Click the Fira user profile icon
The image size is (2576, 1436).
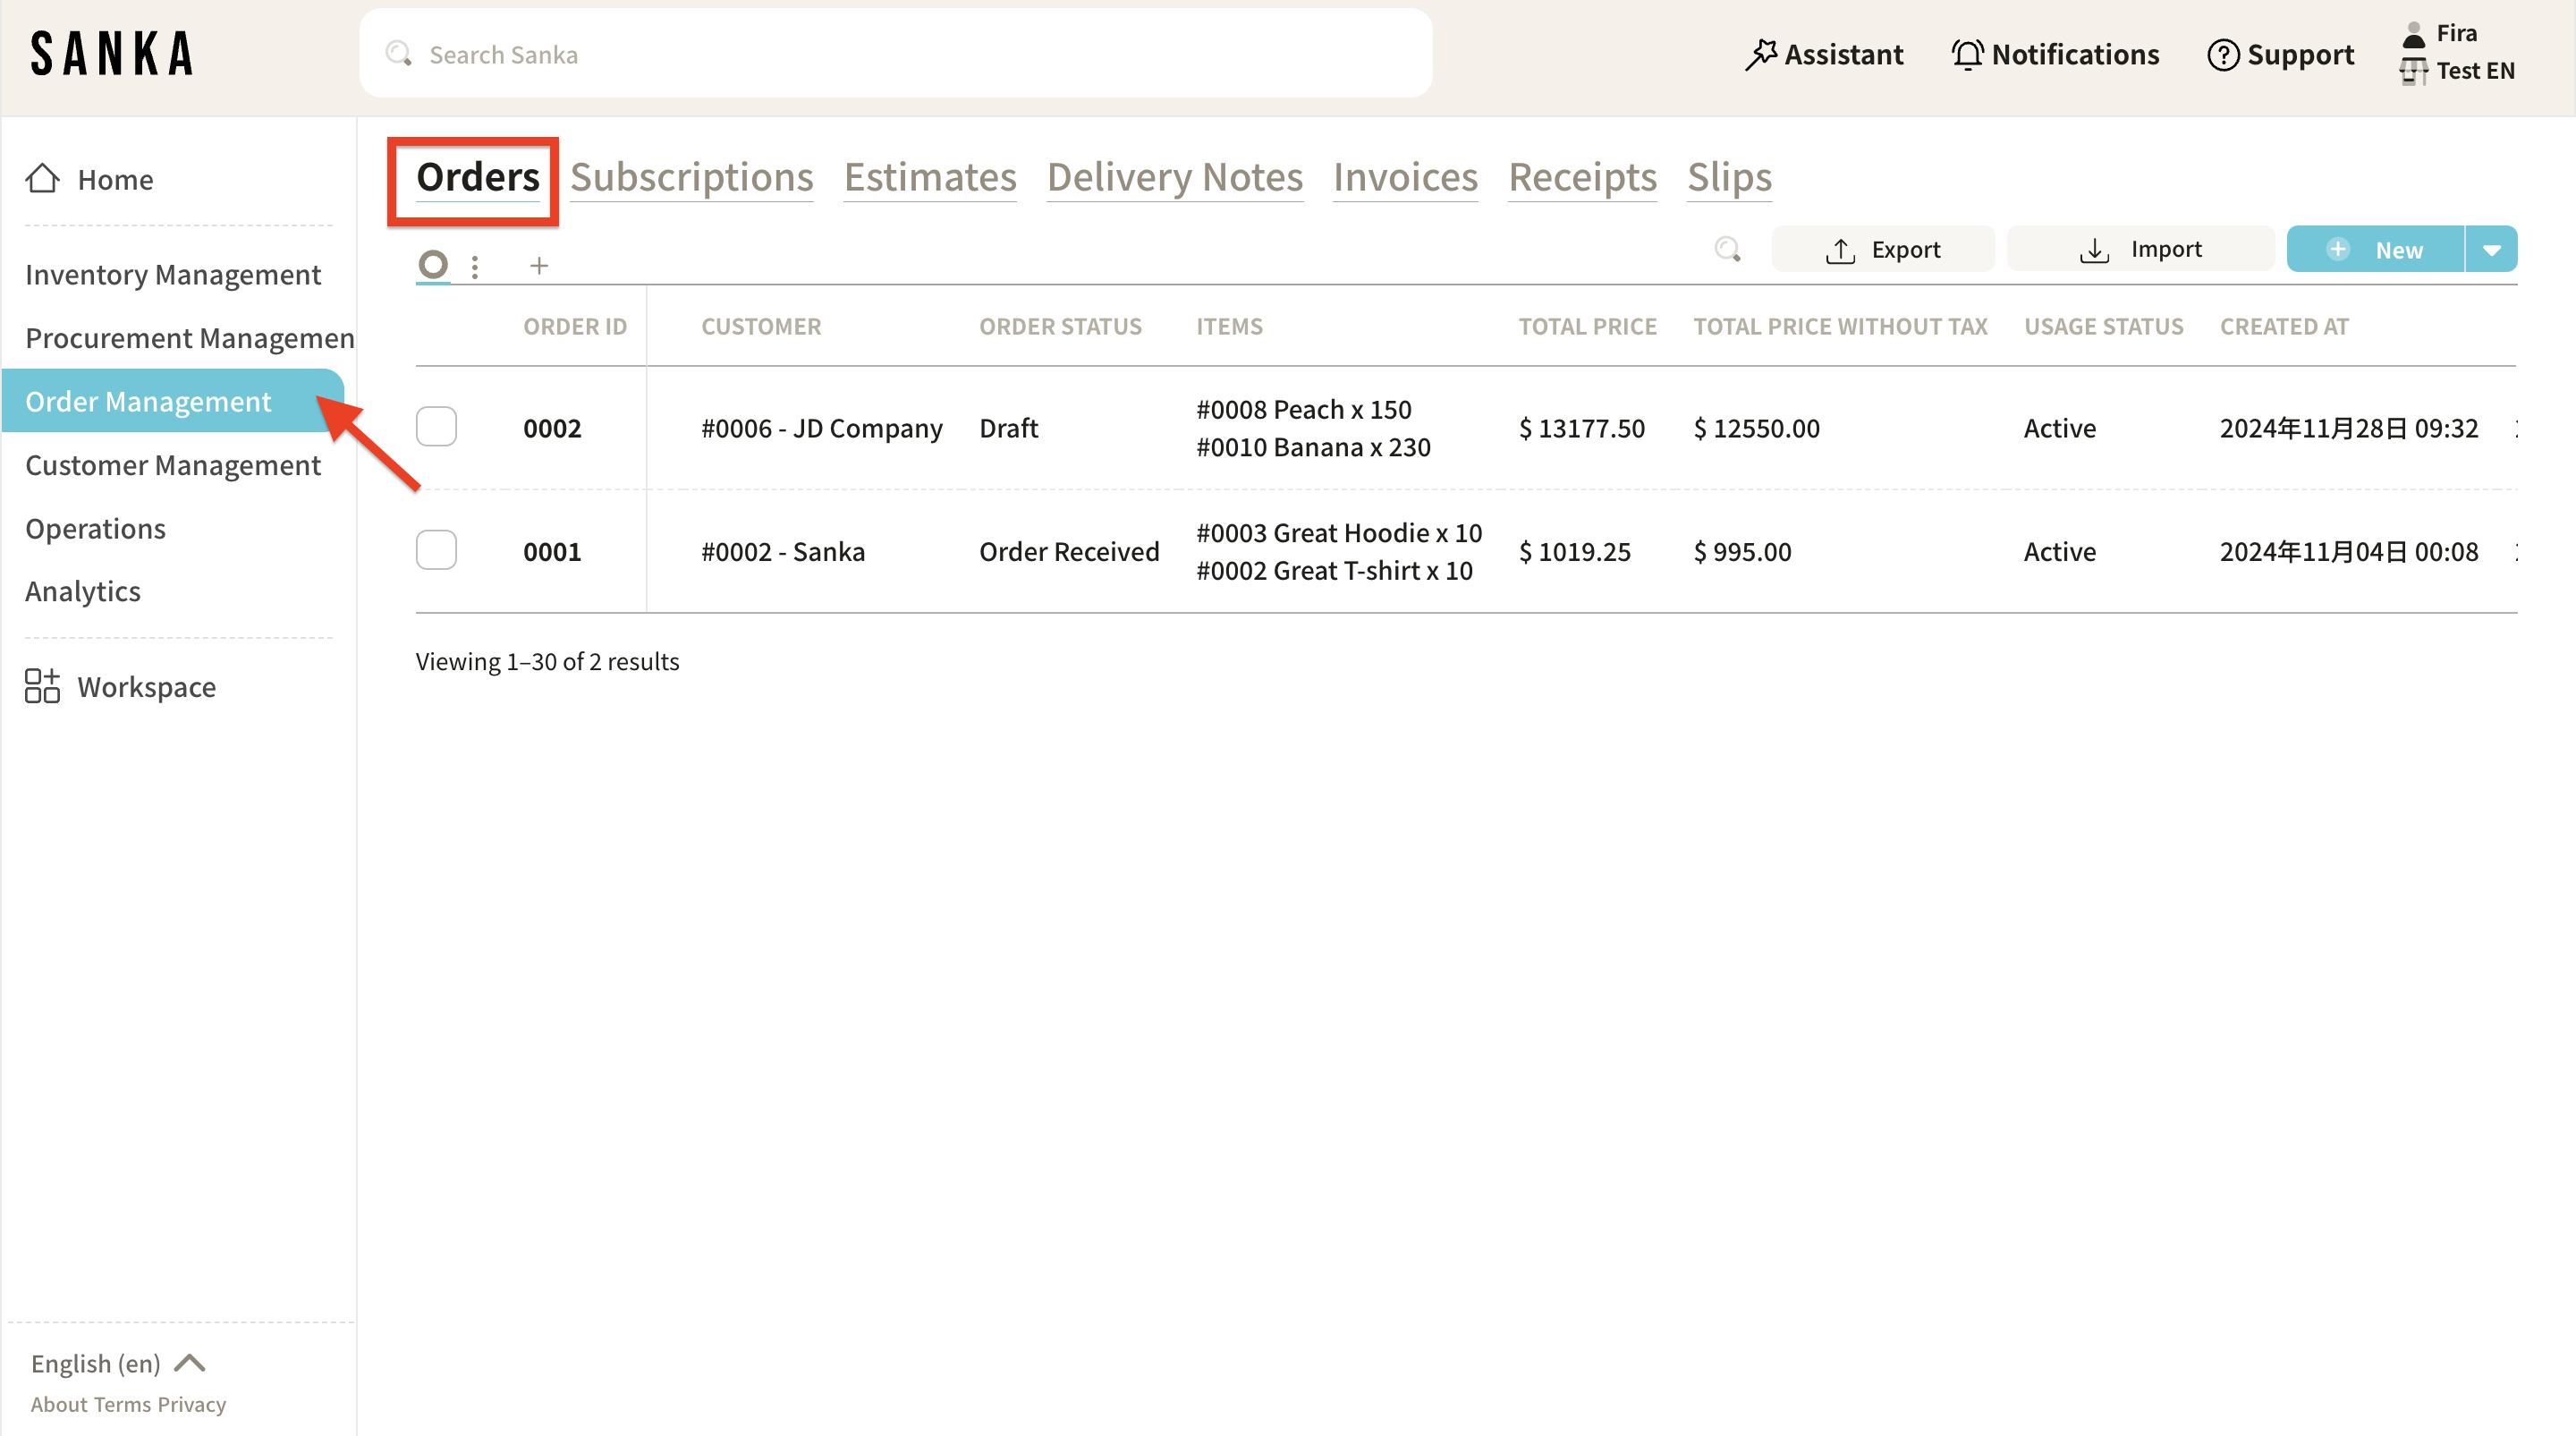(2413, 34)
